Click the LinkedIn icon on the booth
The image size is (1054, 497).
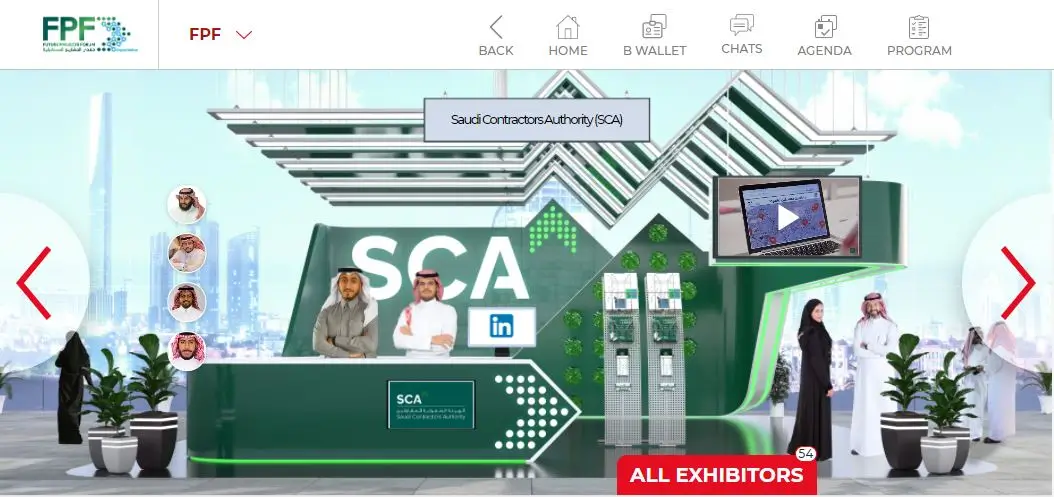[x=501, y=327]
